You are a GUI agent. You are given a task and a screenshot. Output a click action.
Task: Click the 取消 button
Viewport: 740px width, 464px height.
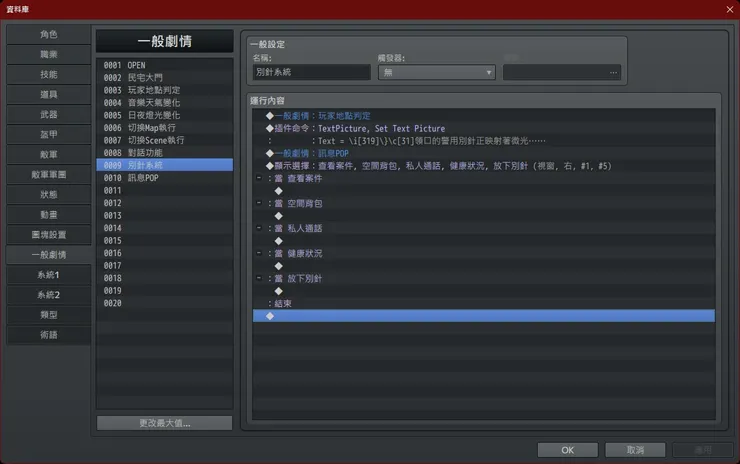tap(635, 450)
